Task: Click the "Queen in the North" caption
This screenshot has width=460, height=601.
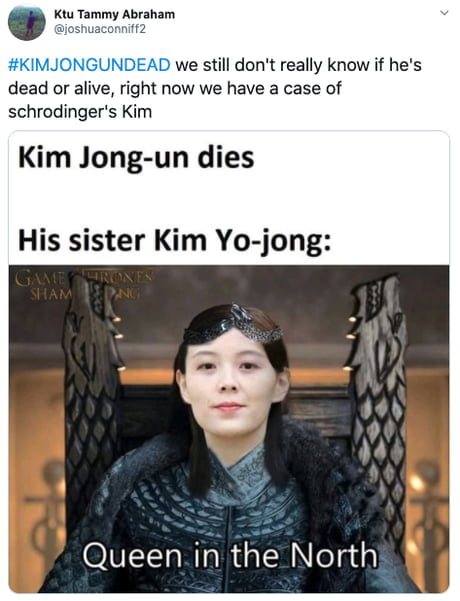Action: (230, 556)
